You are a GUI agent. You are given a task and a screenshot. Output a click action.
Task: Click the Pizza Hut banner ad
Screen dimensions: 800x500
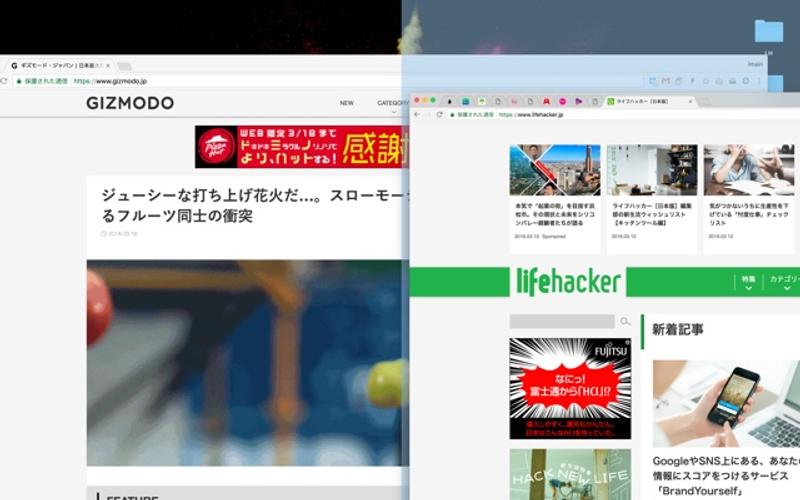302,147
